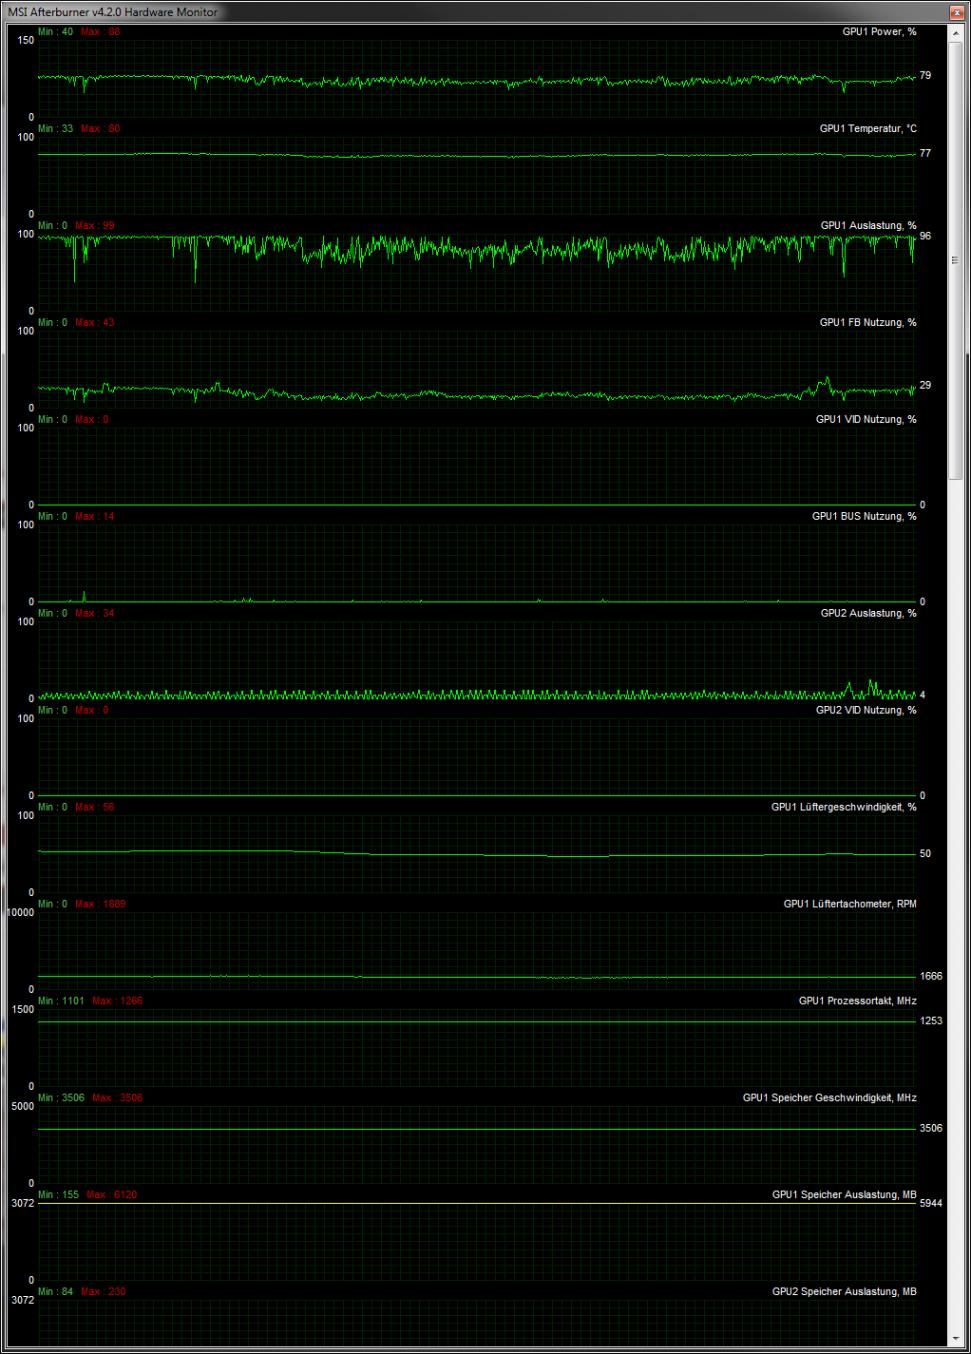Viewport: 971px width, 1354px height.
Task: Select the 'GPU1 Lüftertachometer, RPM' label
Action: [850, 905]
